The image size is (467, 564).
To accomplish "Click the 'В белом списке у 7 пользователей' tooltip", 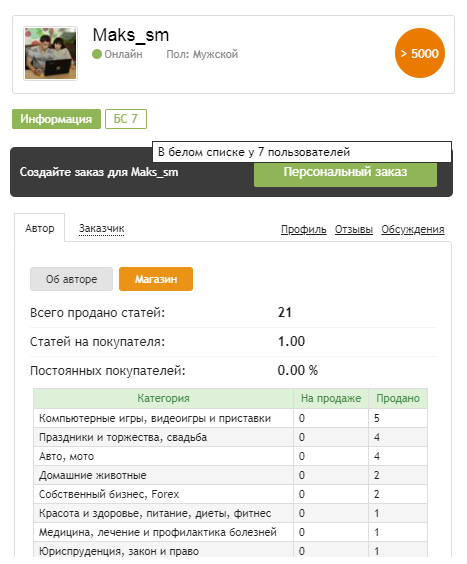I will point(302,152).
